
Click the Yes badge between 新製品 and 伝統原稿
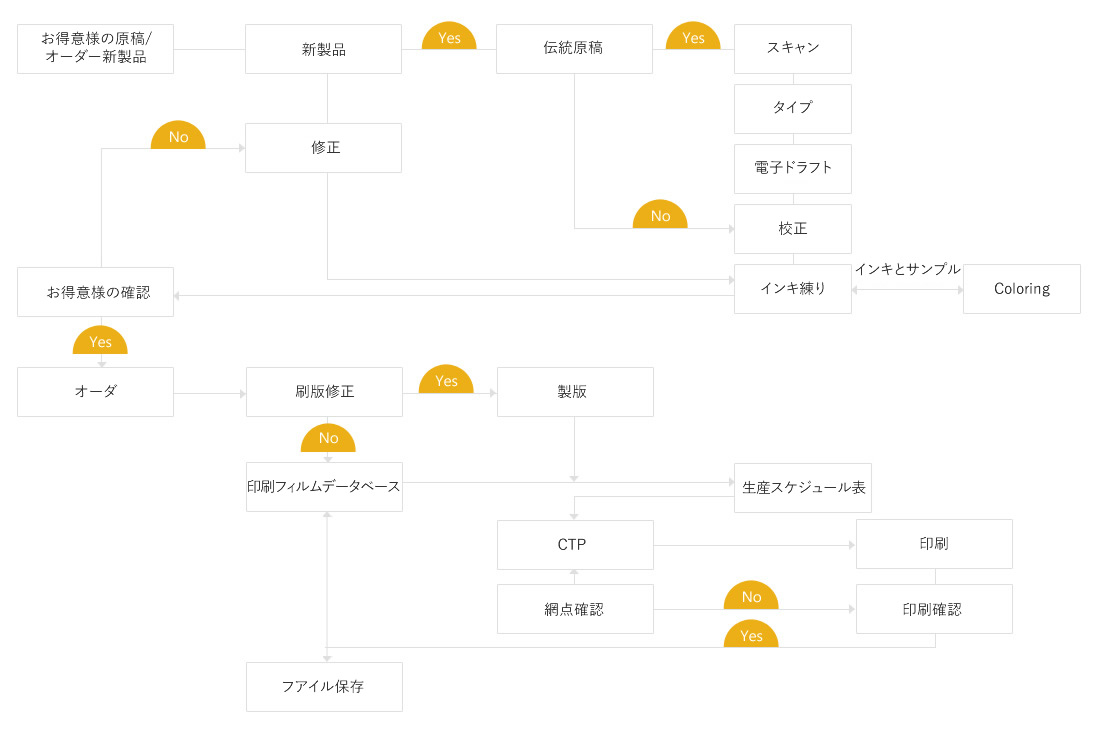(x=450, y=38)
